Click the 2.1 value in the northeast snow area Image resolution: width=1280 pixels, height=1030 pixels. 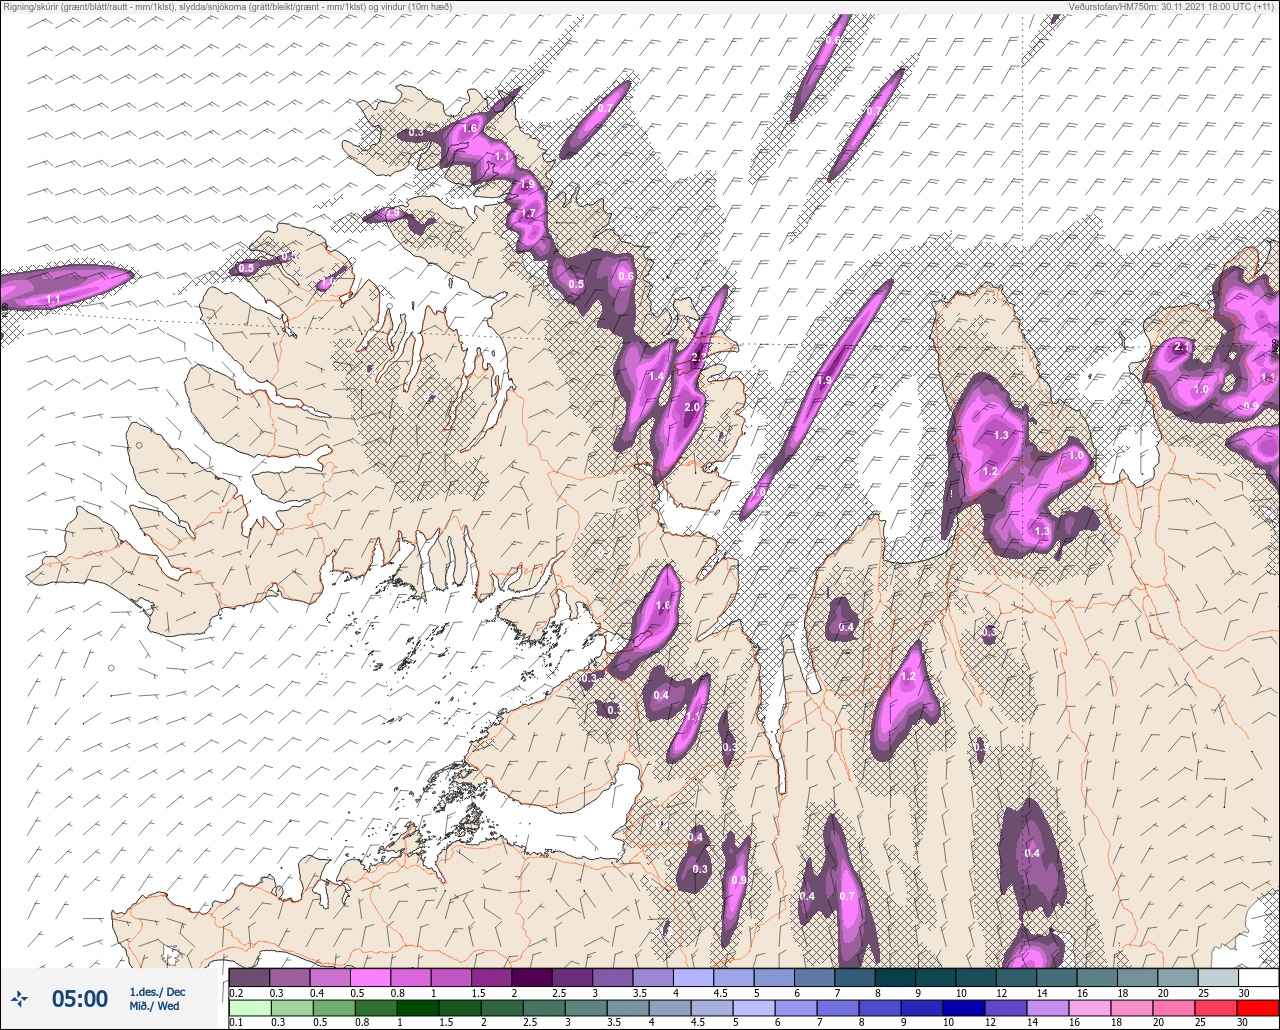point(1181,347)
